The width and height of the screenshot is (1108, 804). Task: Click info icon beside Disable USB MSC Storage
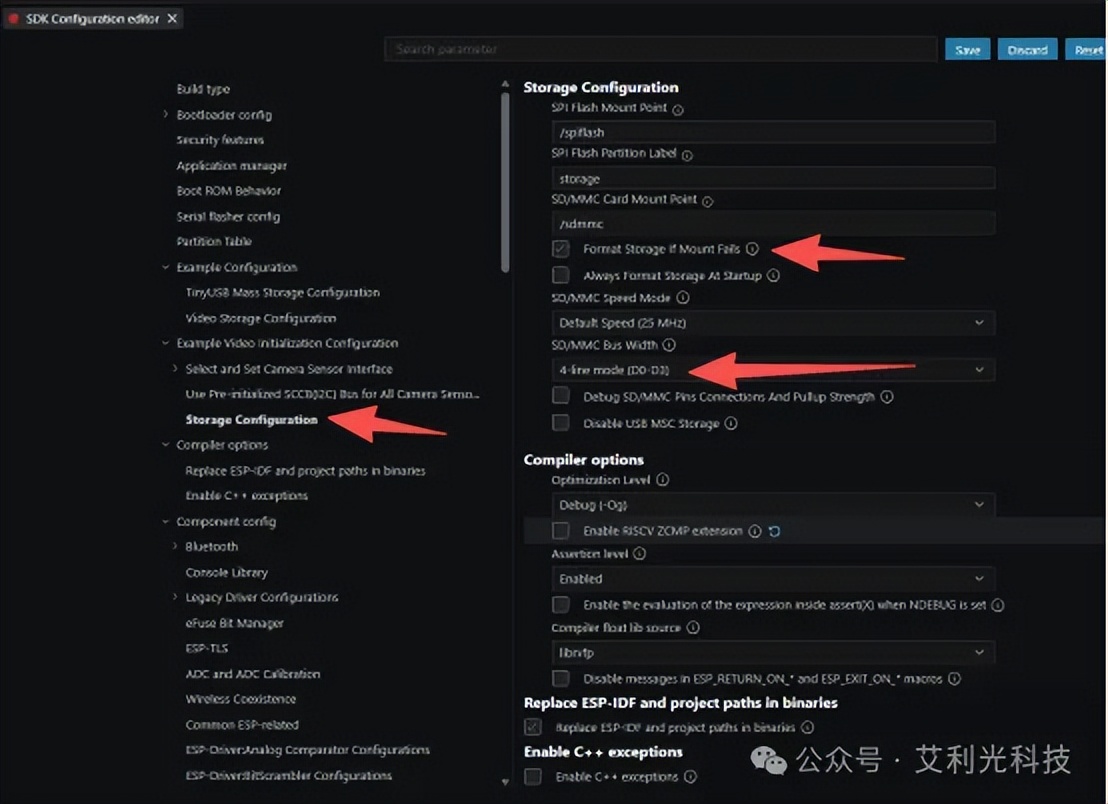point(731,423)
